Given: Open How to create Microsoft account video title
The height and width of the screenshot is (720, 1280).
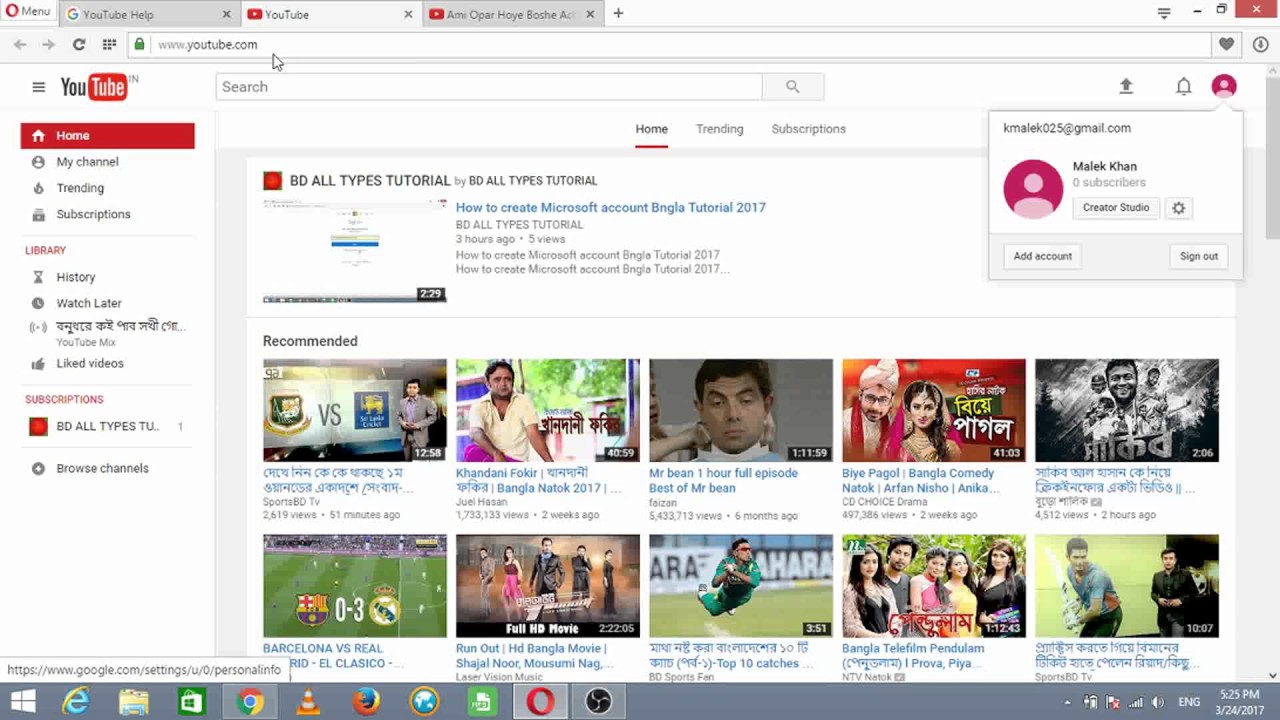Looking at the screenshot, I should (x=611, y=208).
